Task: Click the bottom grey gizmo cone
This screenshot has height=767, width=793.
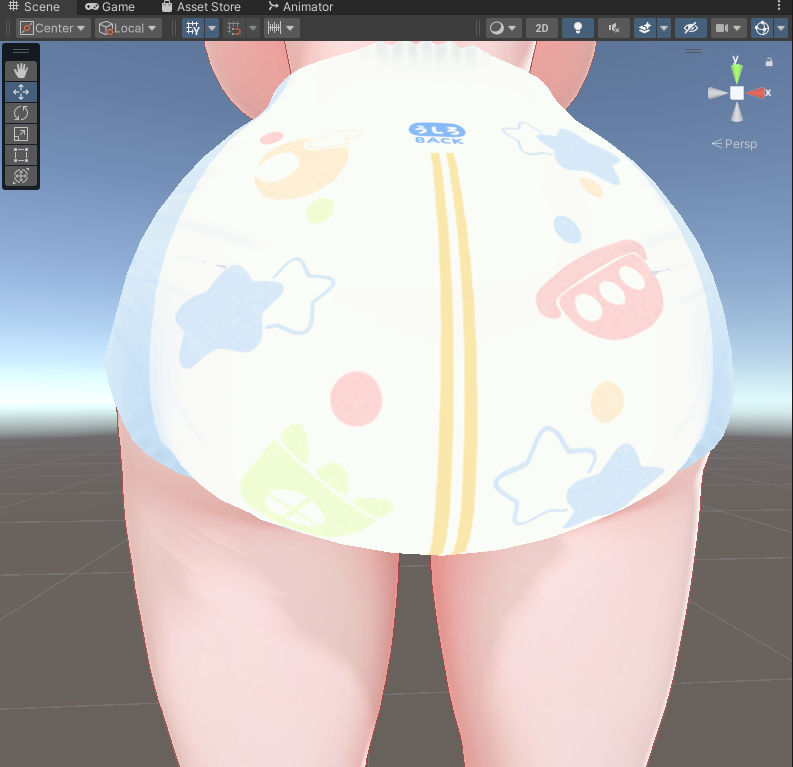Action: click(737, 112)
